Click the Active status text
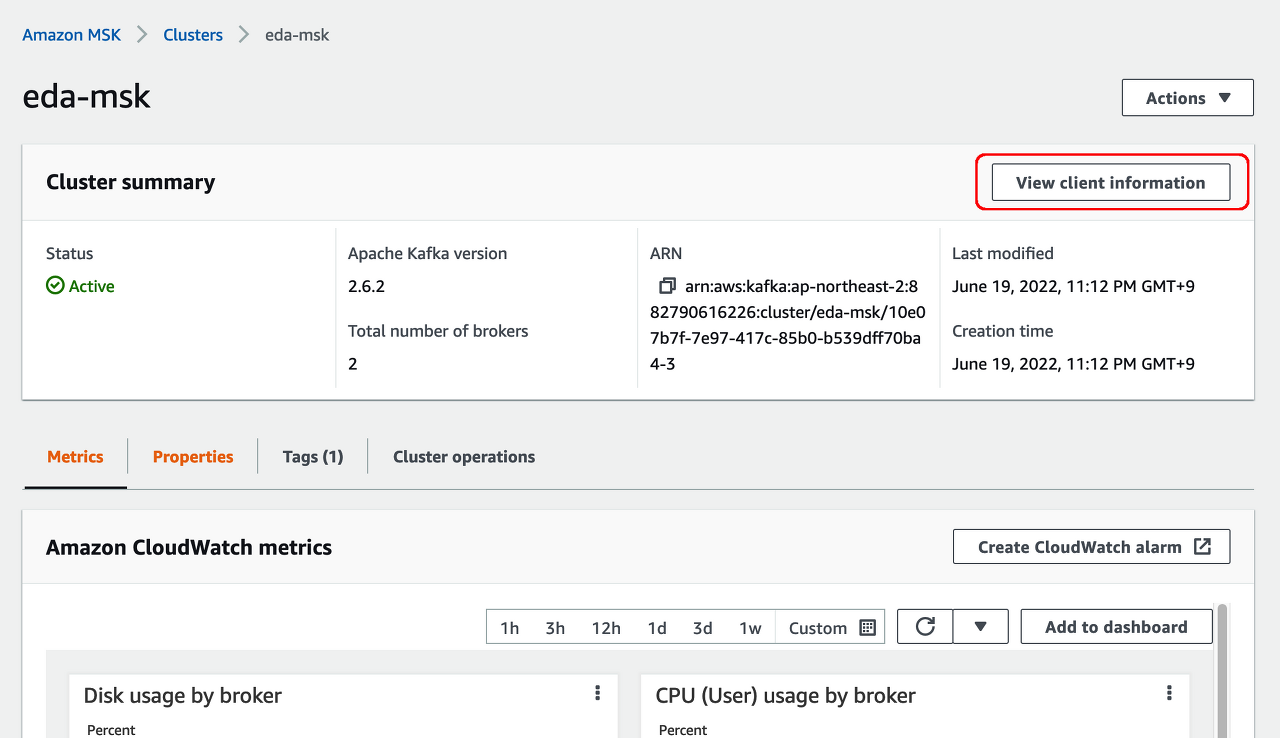The height and width of the screenshot is (738, 1280). click(92, 286)
